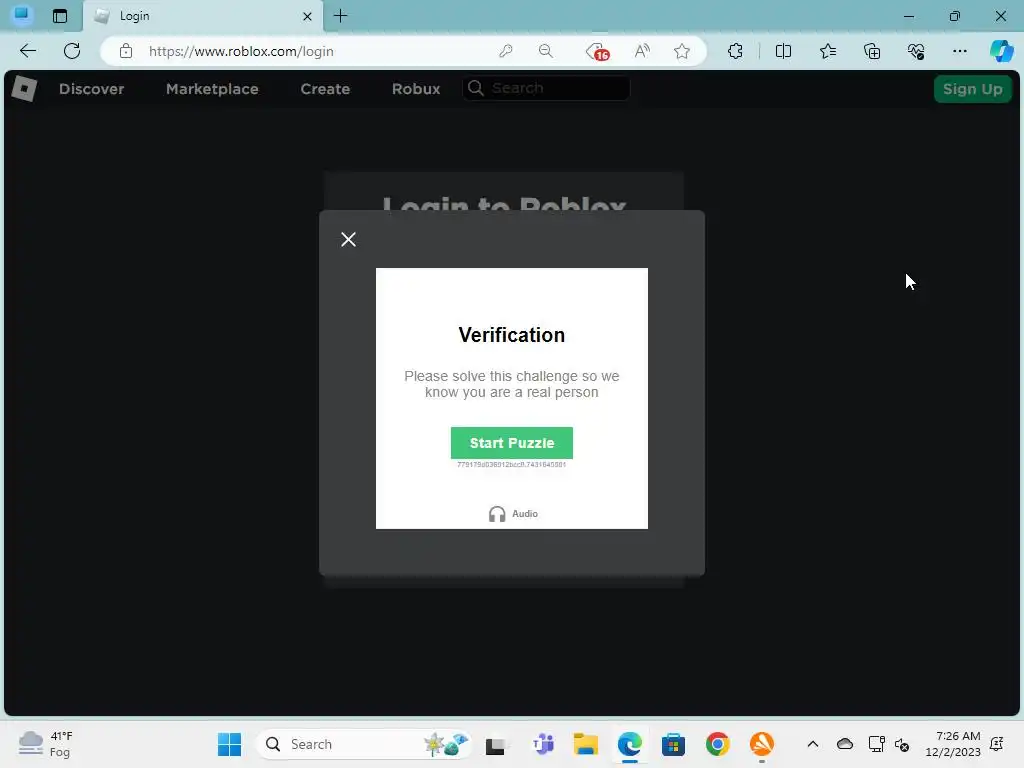Viewport: 1024px width, 768px height.
Task: Open the Windows Start menu
Action: coord(229,744)
